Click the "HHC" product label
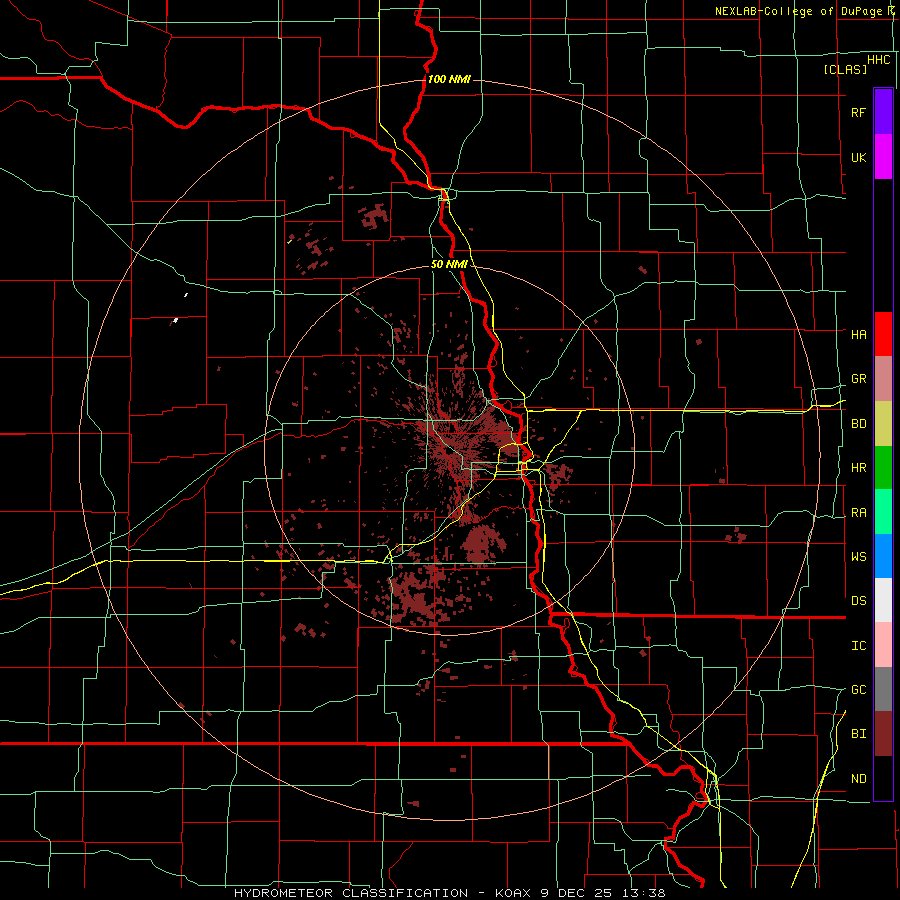Image resolution: width=900 pixels, height=900 pixels. point(879,60)
